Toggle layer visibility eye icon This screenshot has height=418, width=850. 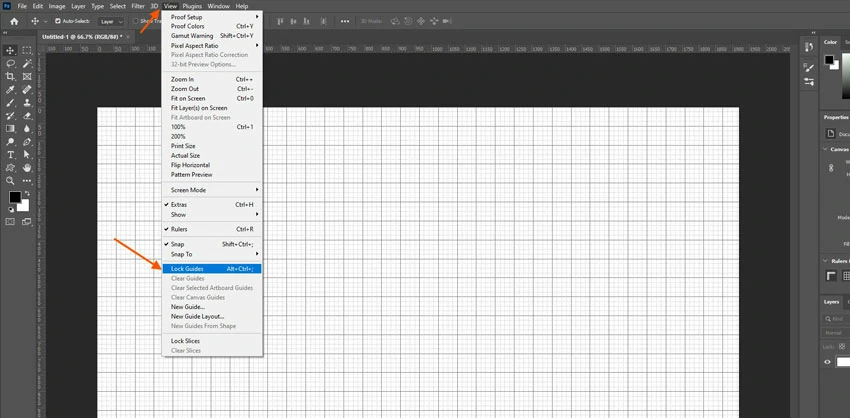(x=826, y=362)
